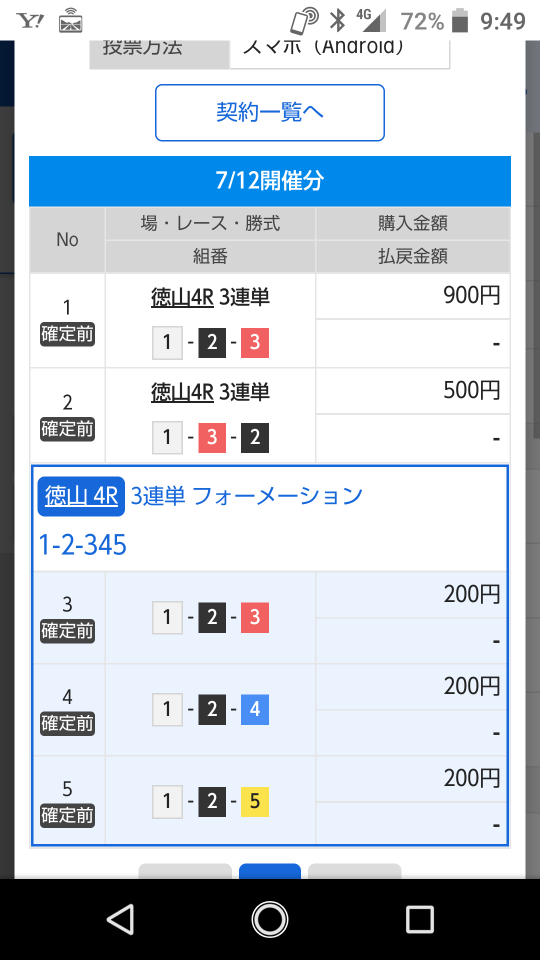Screen dimensions: 540x960
Task: Tap the grey pagination button at bottom right
Action: pos(354,871)
